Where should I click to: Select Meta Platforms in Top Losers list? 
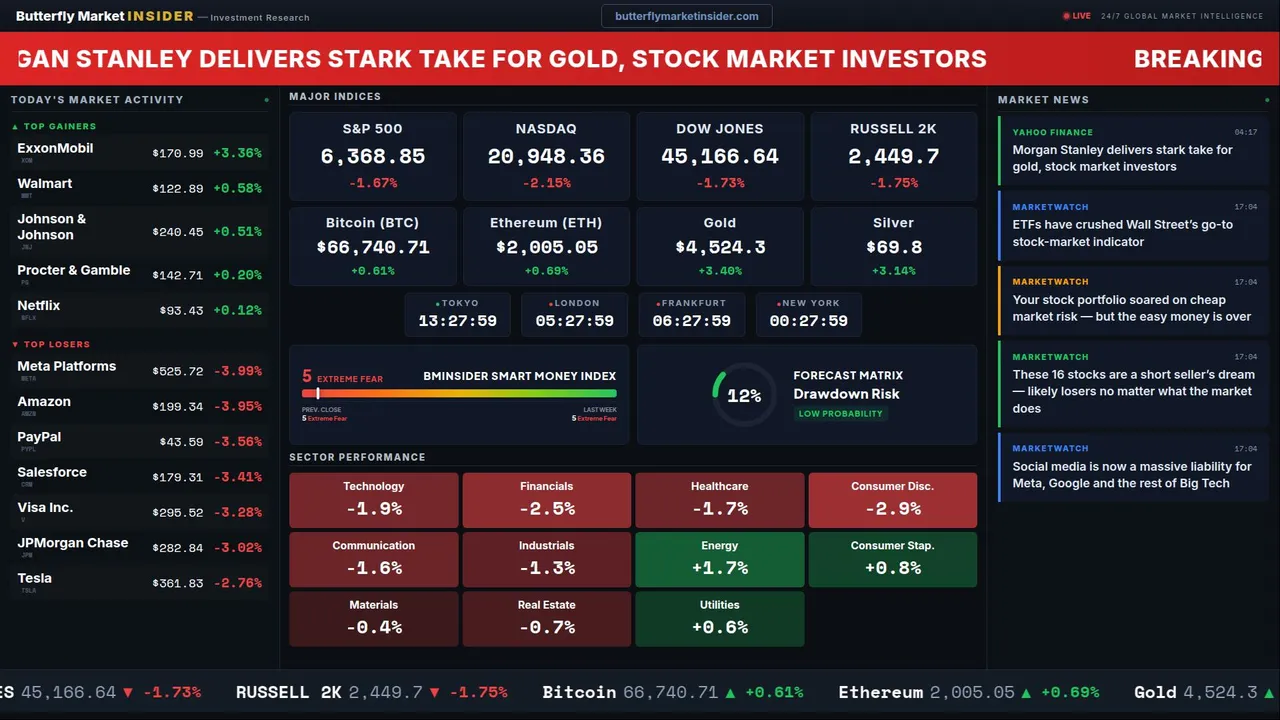tap(139, 371)
